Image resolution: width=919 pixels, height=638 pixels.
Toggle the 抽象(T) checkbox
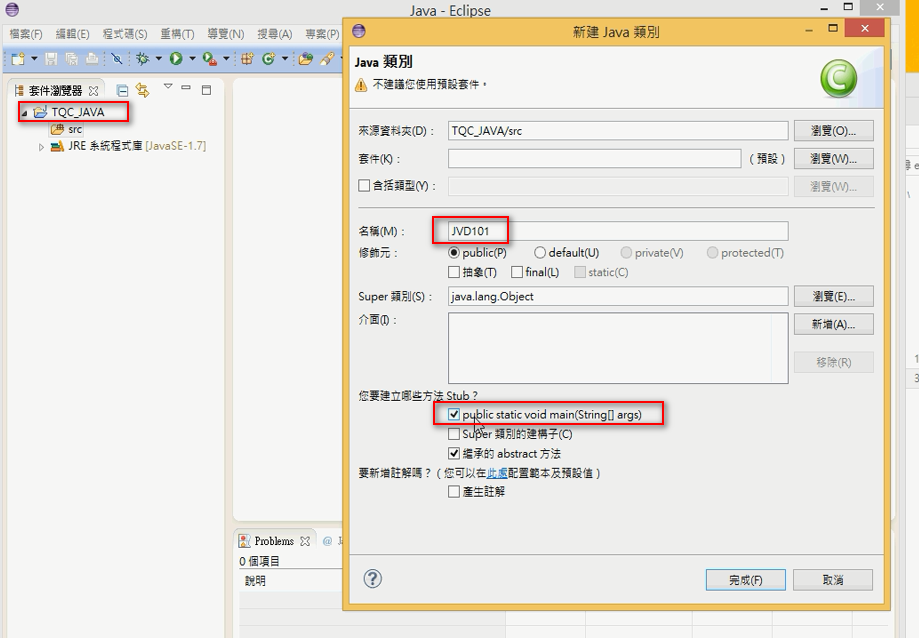(454, 272)
